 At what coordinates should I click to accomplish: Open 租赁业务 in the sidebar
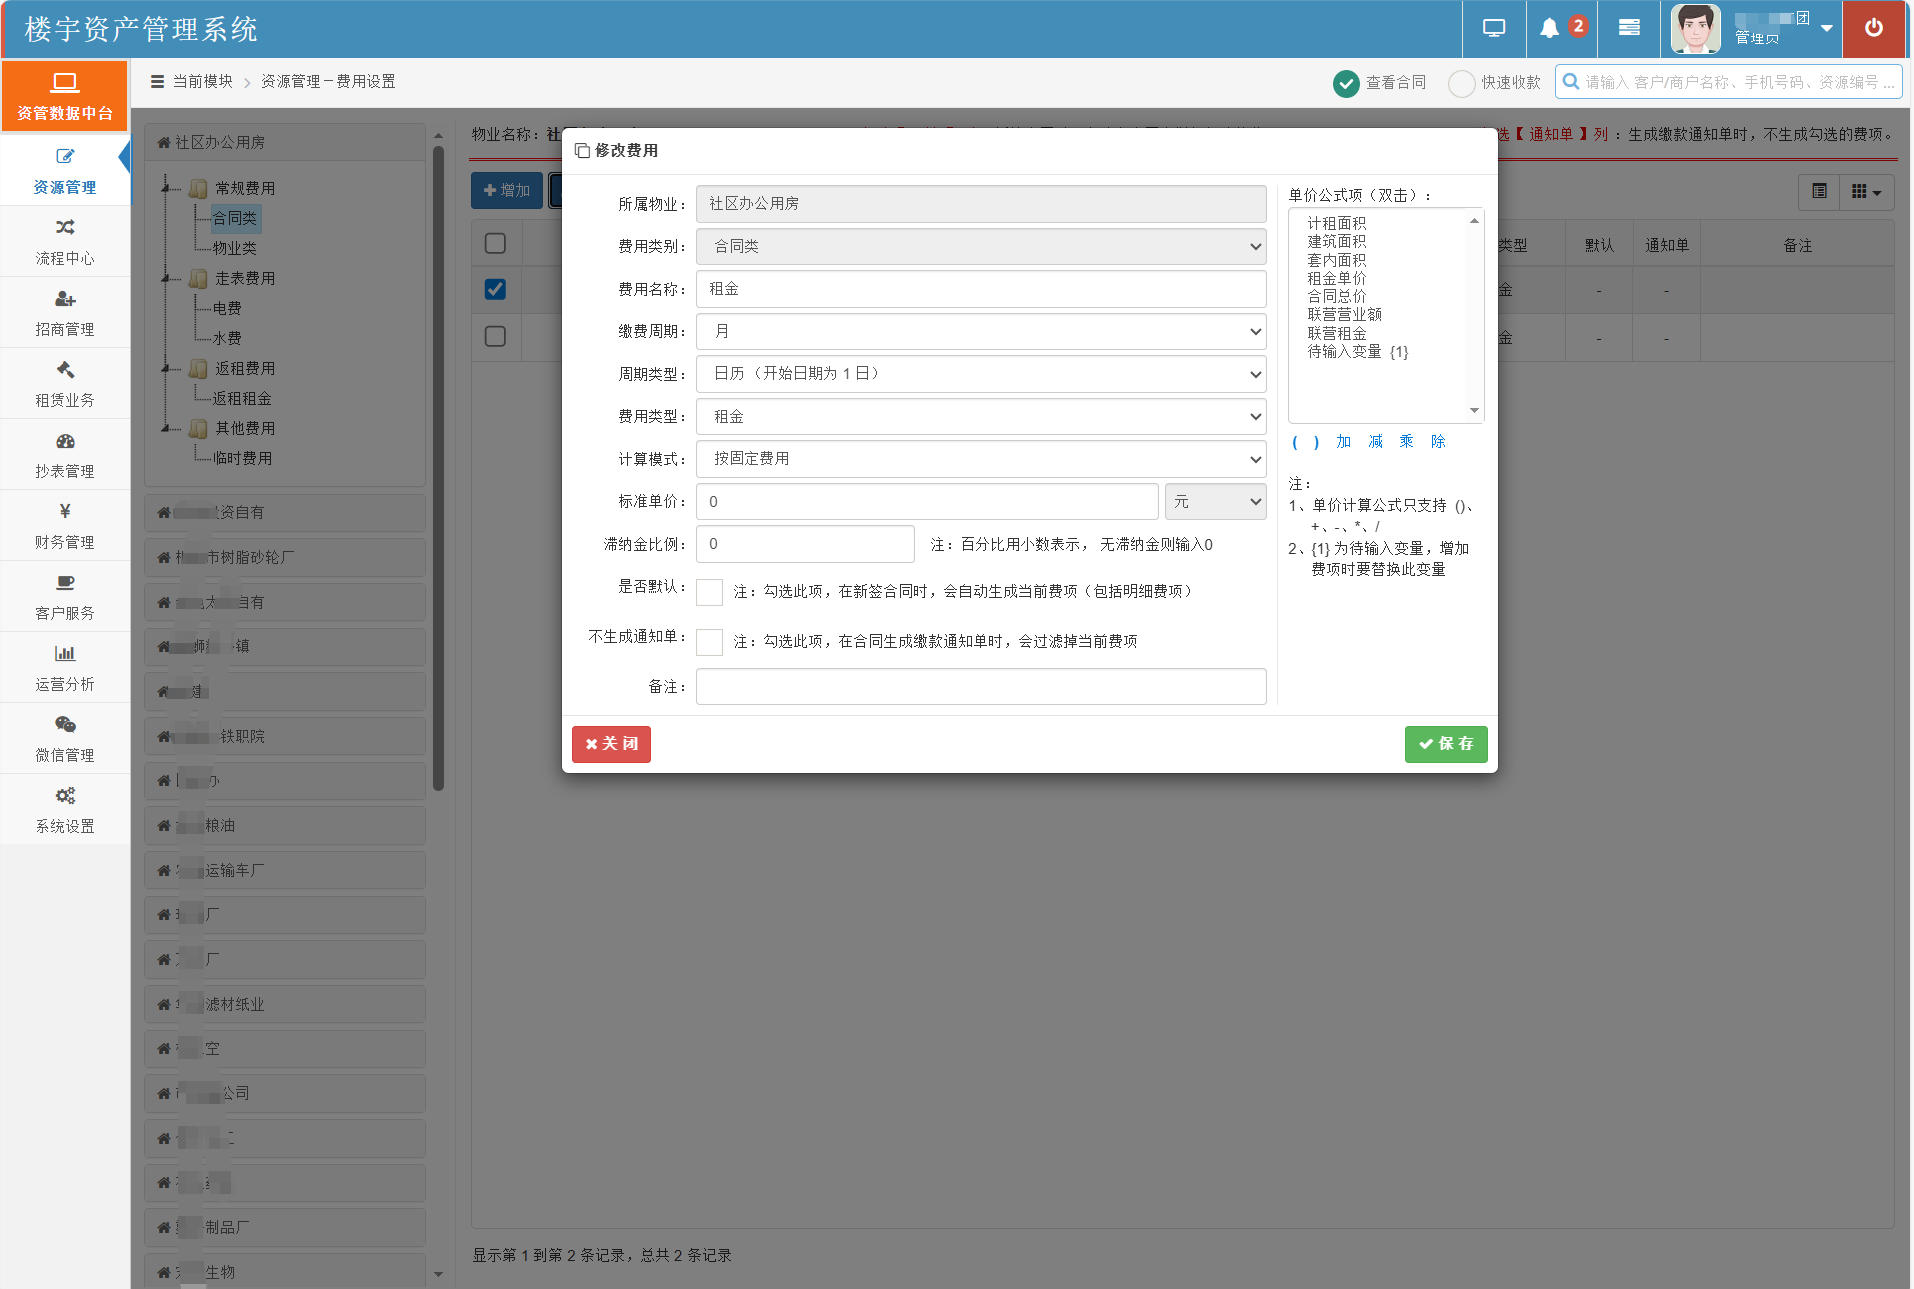point(65,384)
